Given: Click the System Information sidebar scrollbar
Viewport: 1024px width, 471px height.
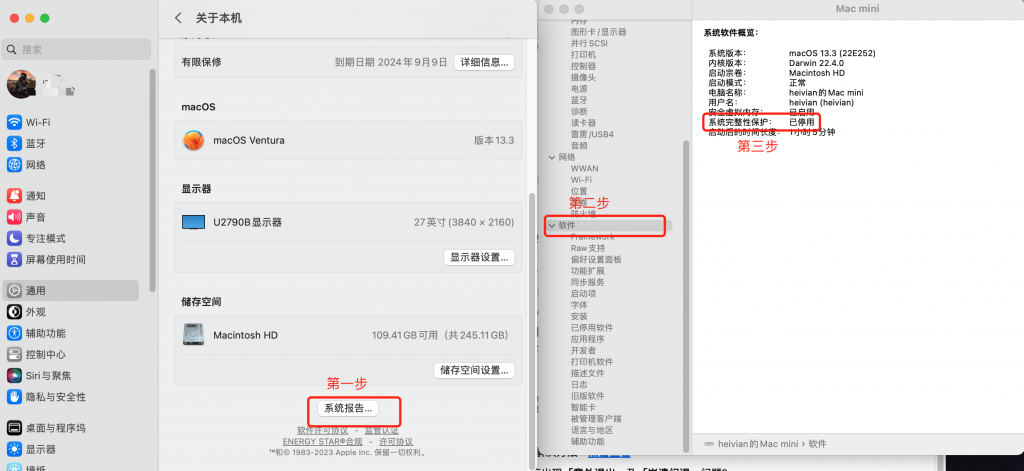Looking at the screenshot, I should 686,295.
